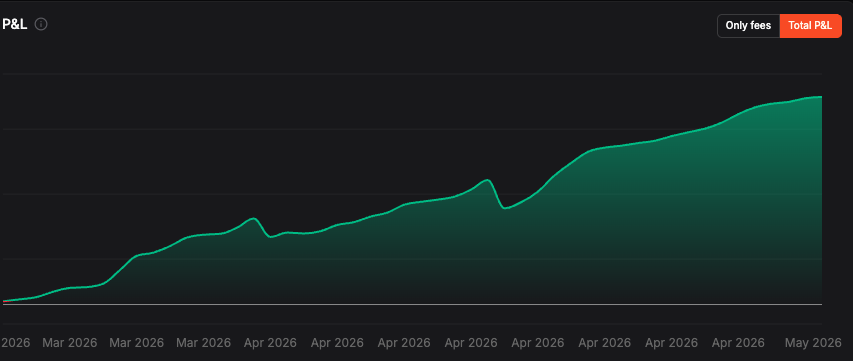The width and height of the screenshot is (853, 361).
Task: Select the Total P&L view
Action: (x=810, y=26)
